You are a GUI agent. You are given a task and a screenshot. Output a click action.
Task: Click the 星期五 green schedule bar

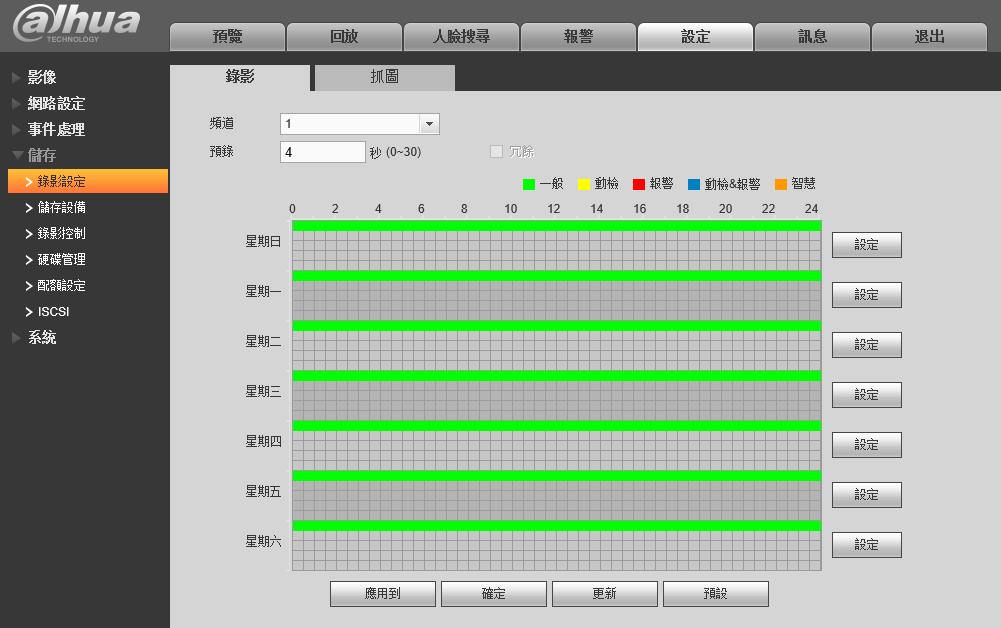tap(557, 475)
